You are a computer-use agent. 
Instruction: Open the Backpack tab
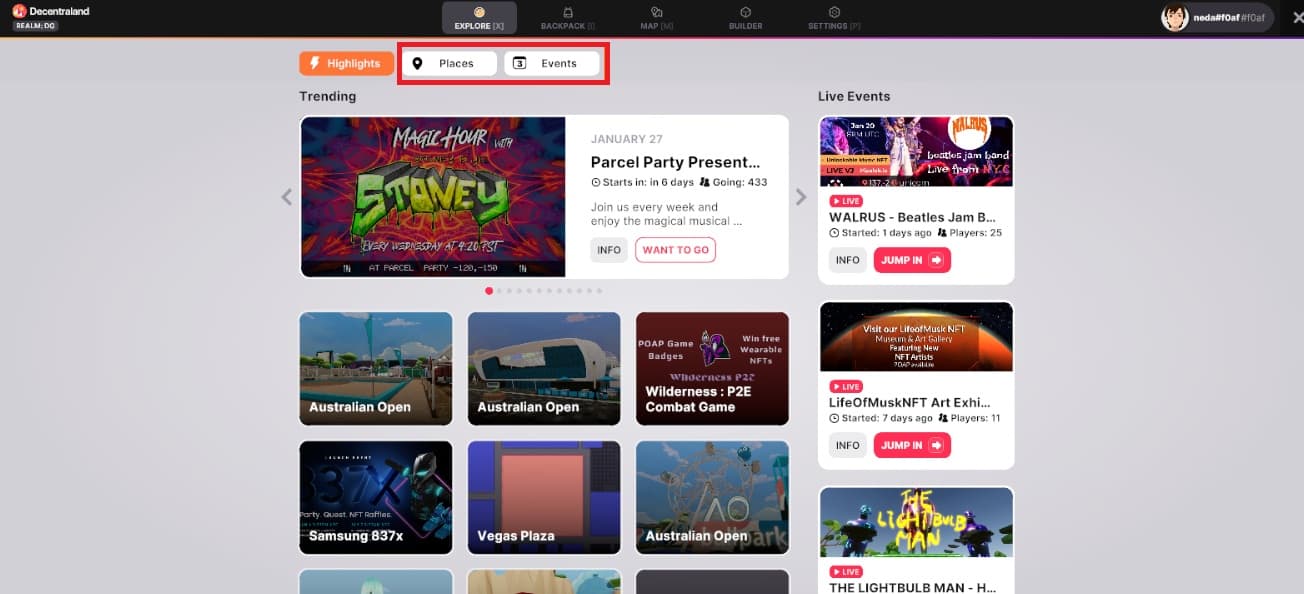pos(567,17)
